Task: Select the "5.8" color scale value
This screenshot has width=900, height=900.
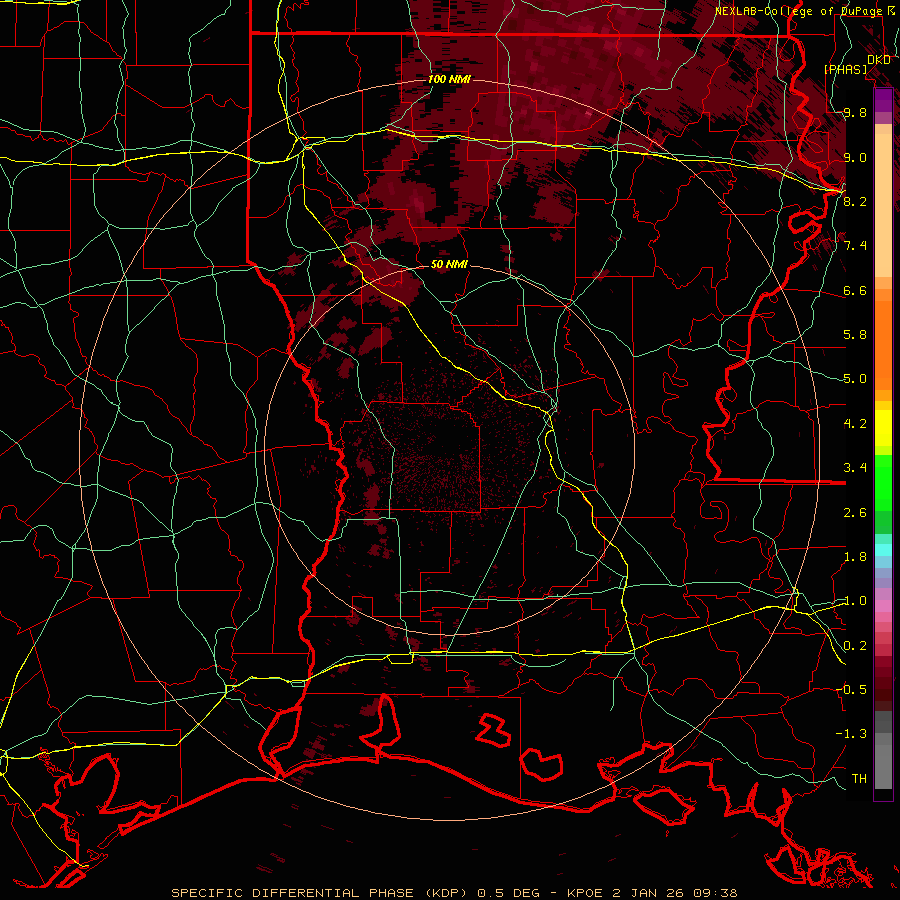Action: [x=855, y=335]
